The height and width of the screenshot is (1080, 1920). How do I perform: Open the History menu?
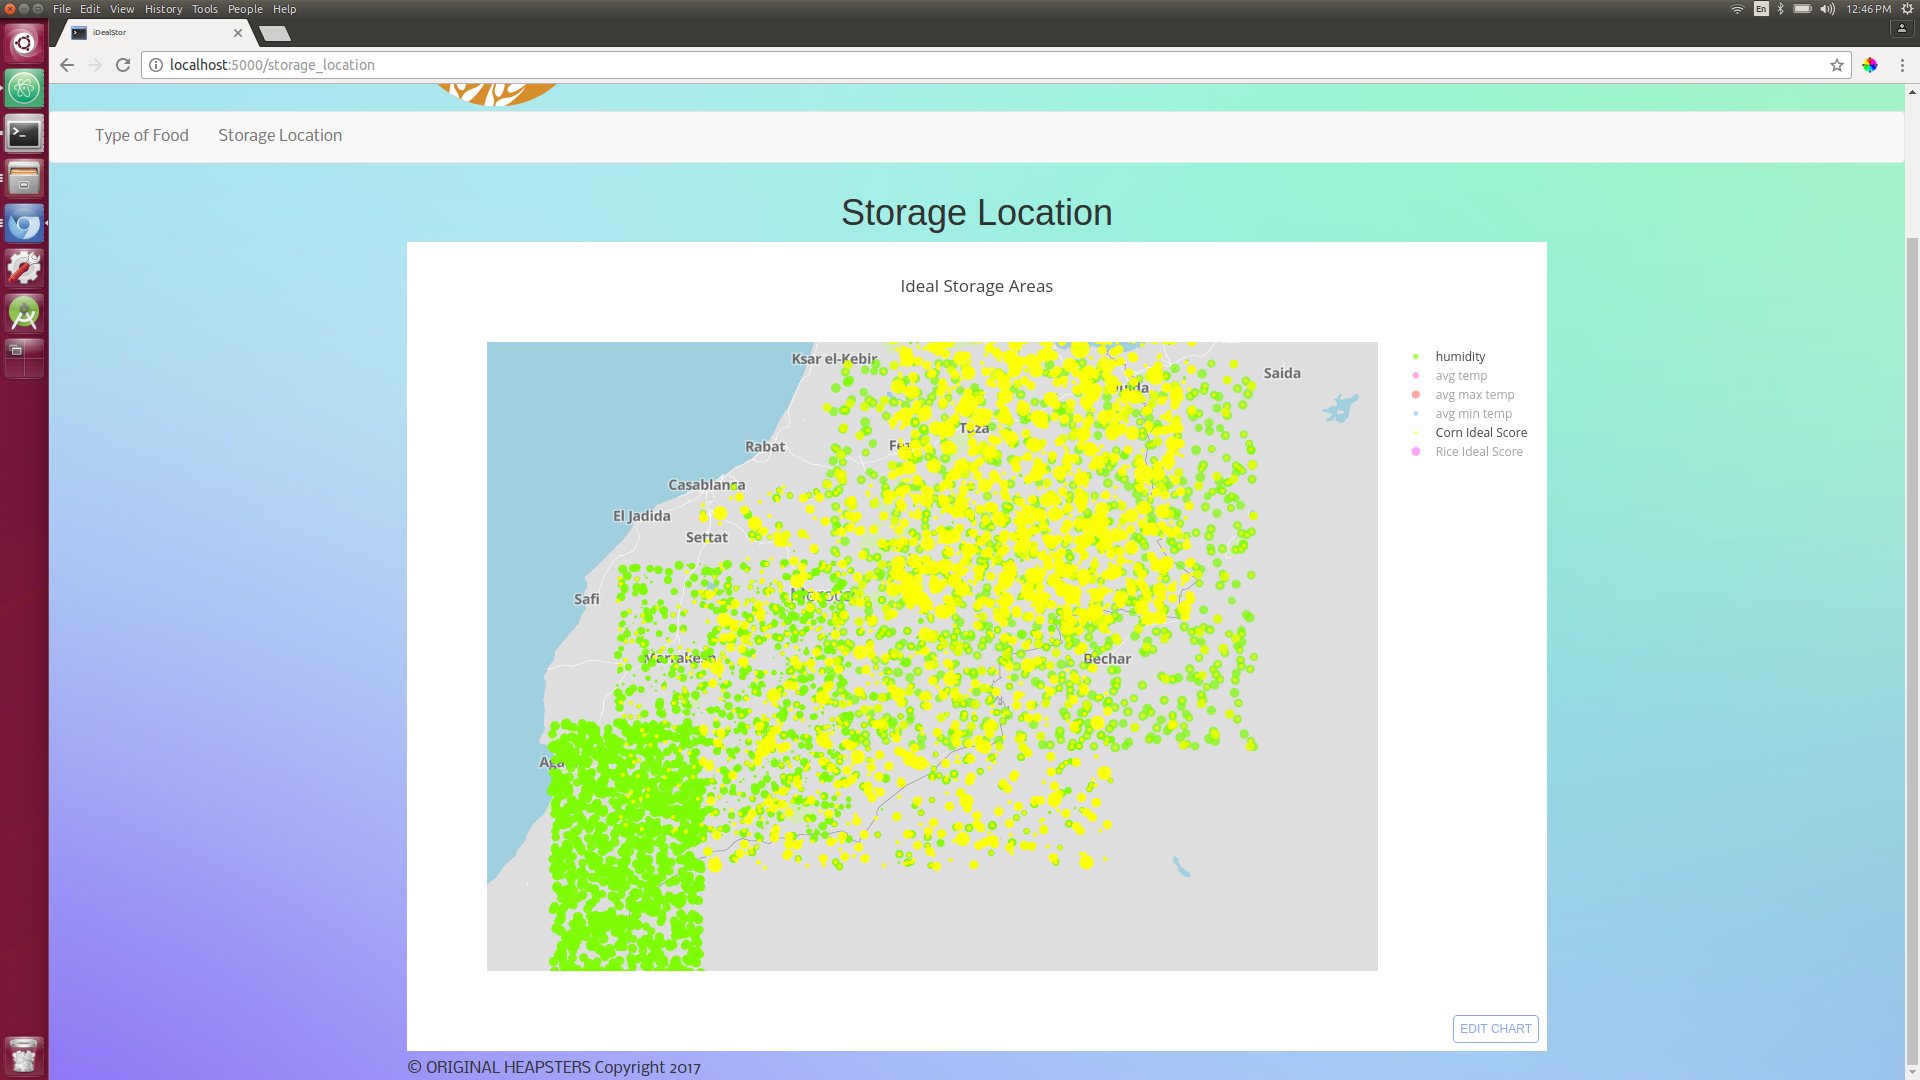tap(163, 9)
